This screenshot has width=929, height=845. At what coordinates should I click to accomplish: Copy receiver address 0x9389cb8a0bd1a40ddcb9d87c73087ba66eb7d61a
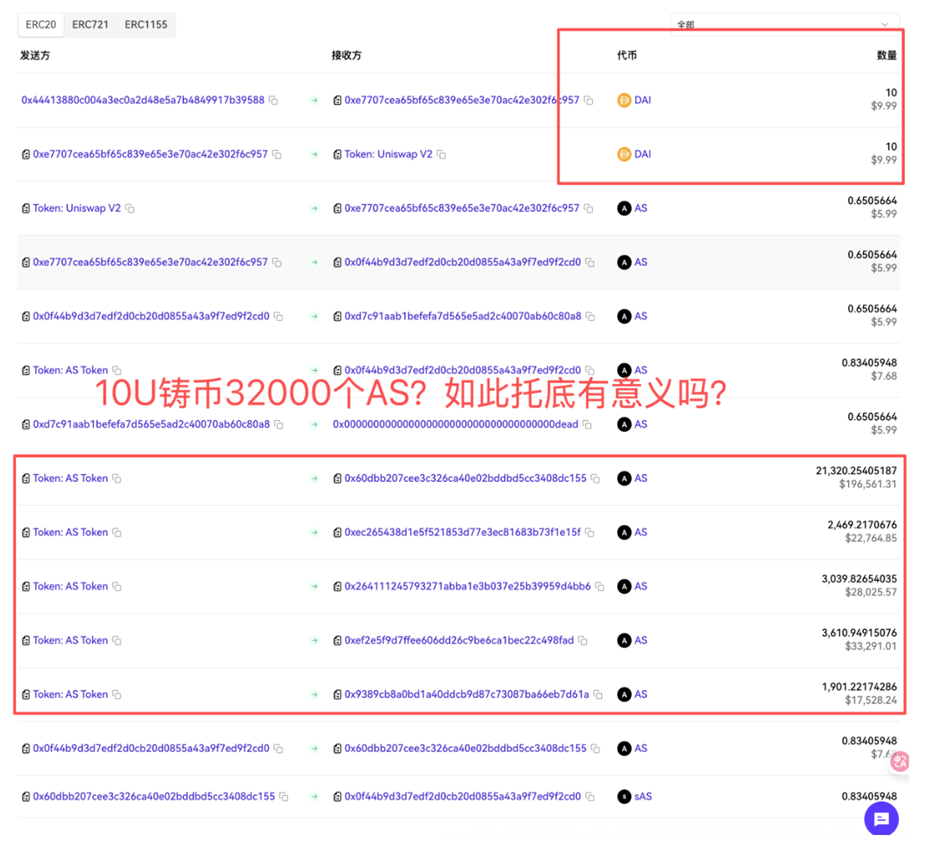598,695
